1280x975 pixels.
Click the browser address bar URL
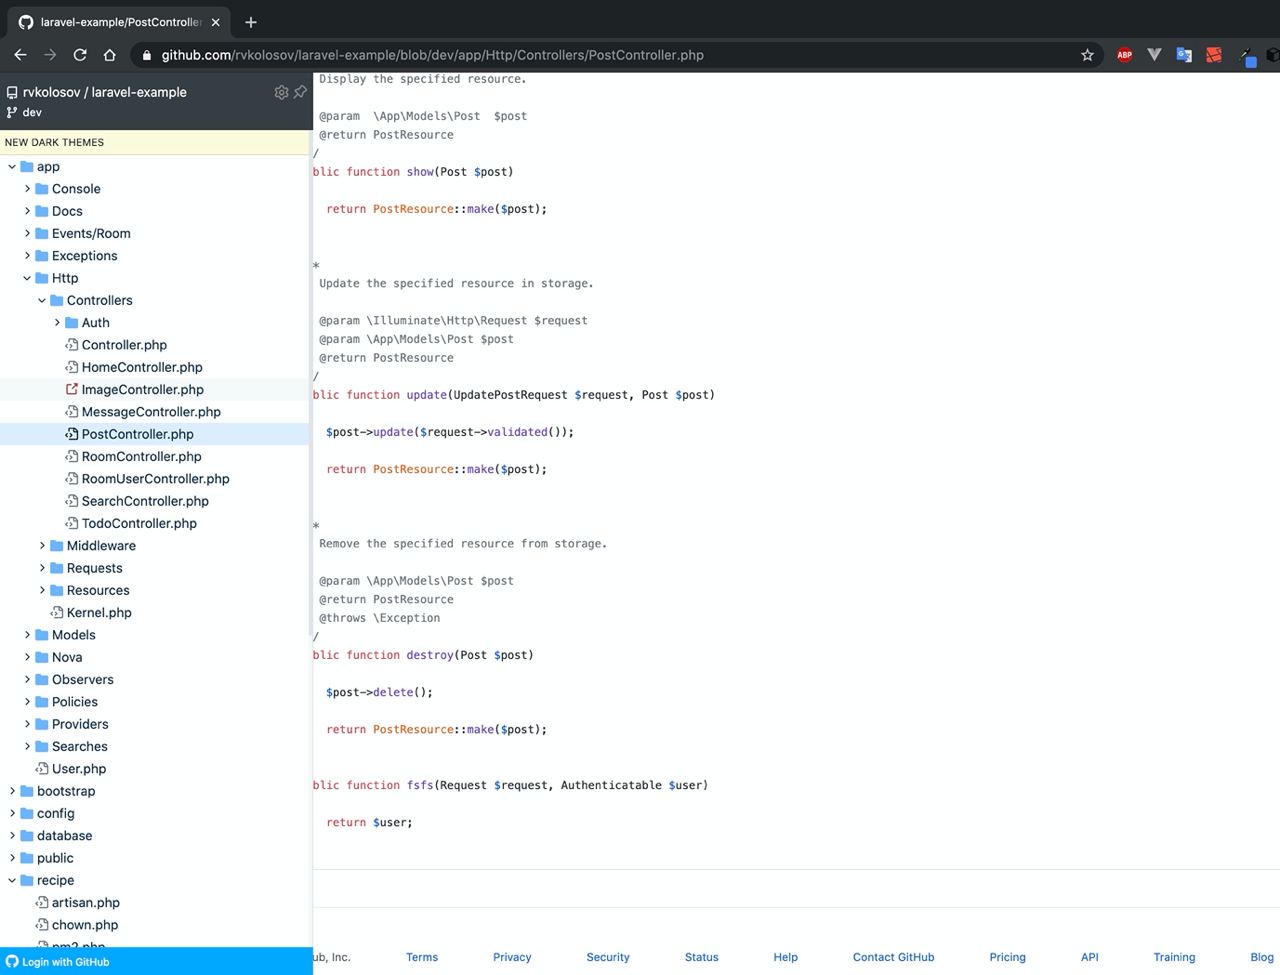(x=433, y=55)
